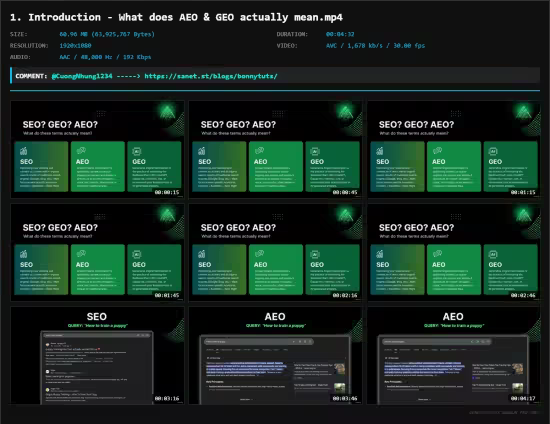The height and width of the screenshot is (424, 550).
Task: Click the AEO chat icon in 00:02:46 thumbnail
Action: click(437, 254)
